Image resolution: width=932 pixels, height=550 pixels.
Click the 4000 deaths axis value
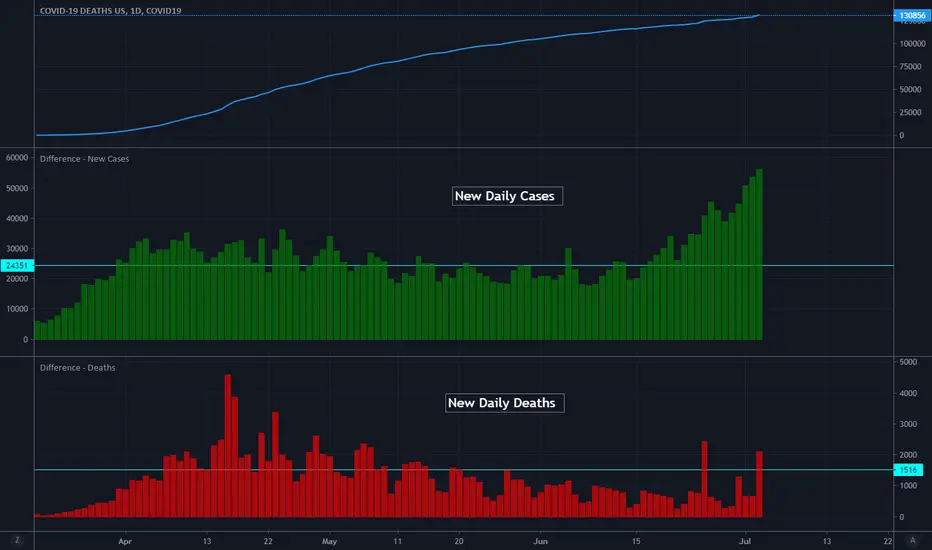908,393
